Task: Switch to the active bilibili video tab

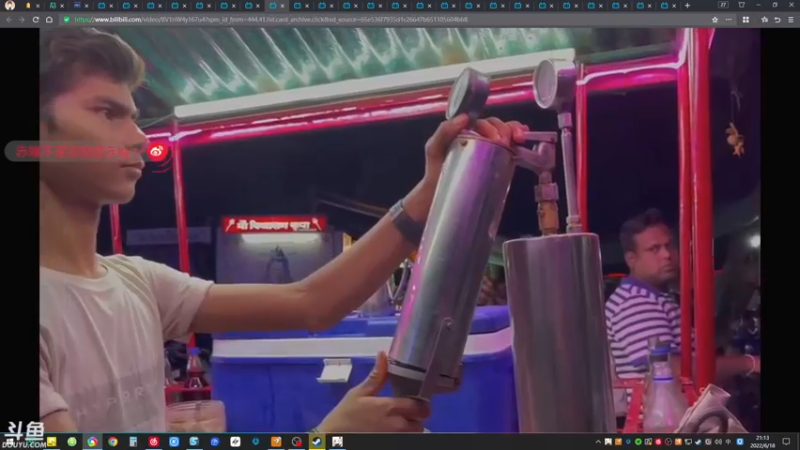Action: coord(276,6)
